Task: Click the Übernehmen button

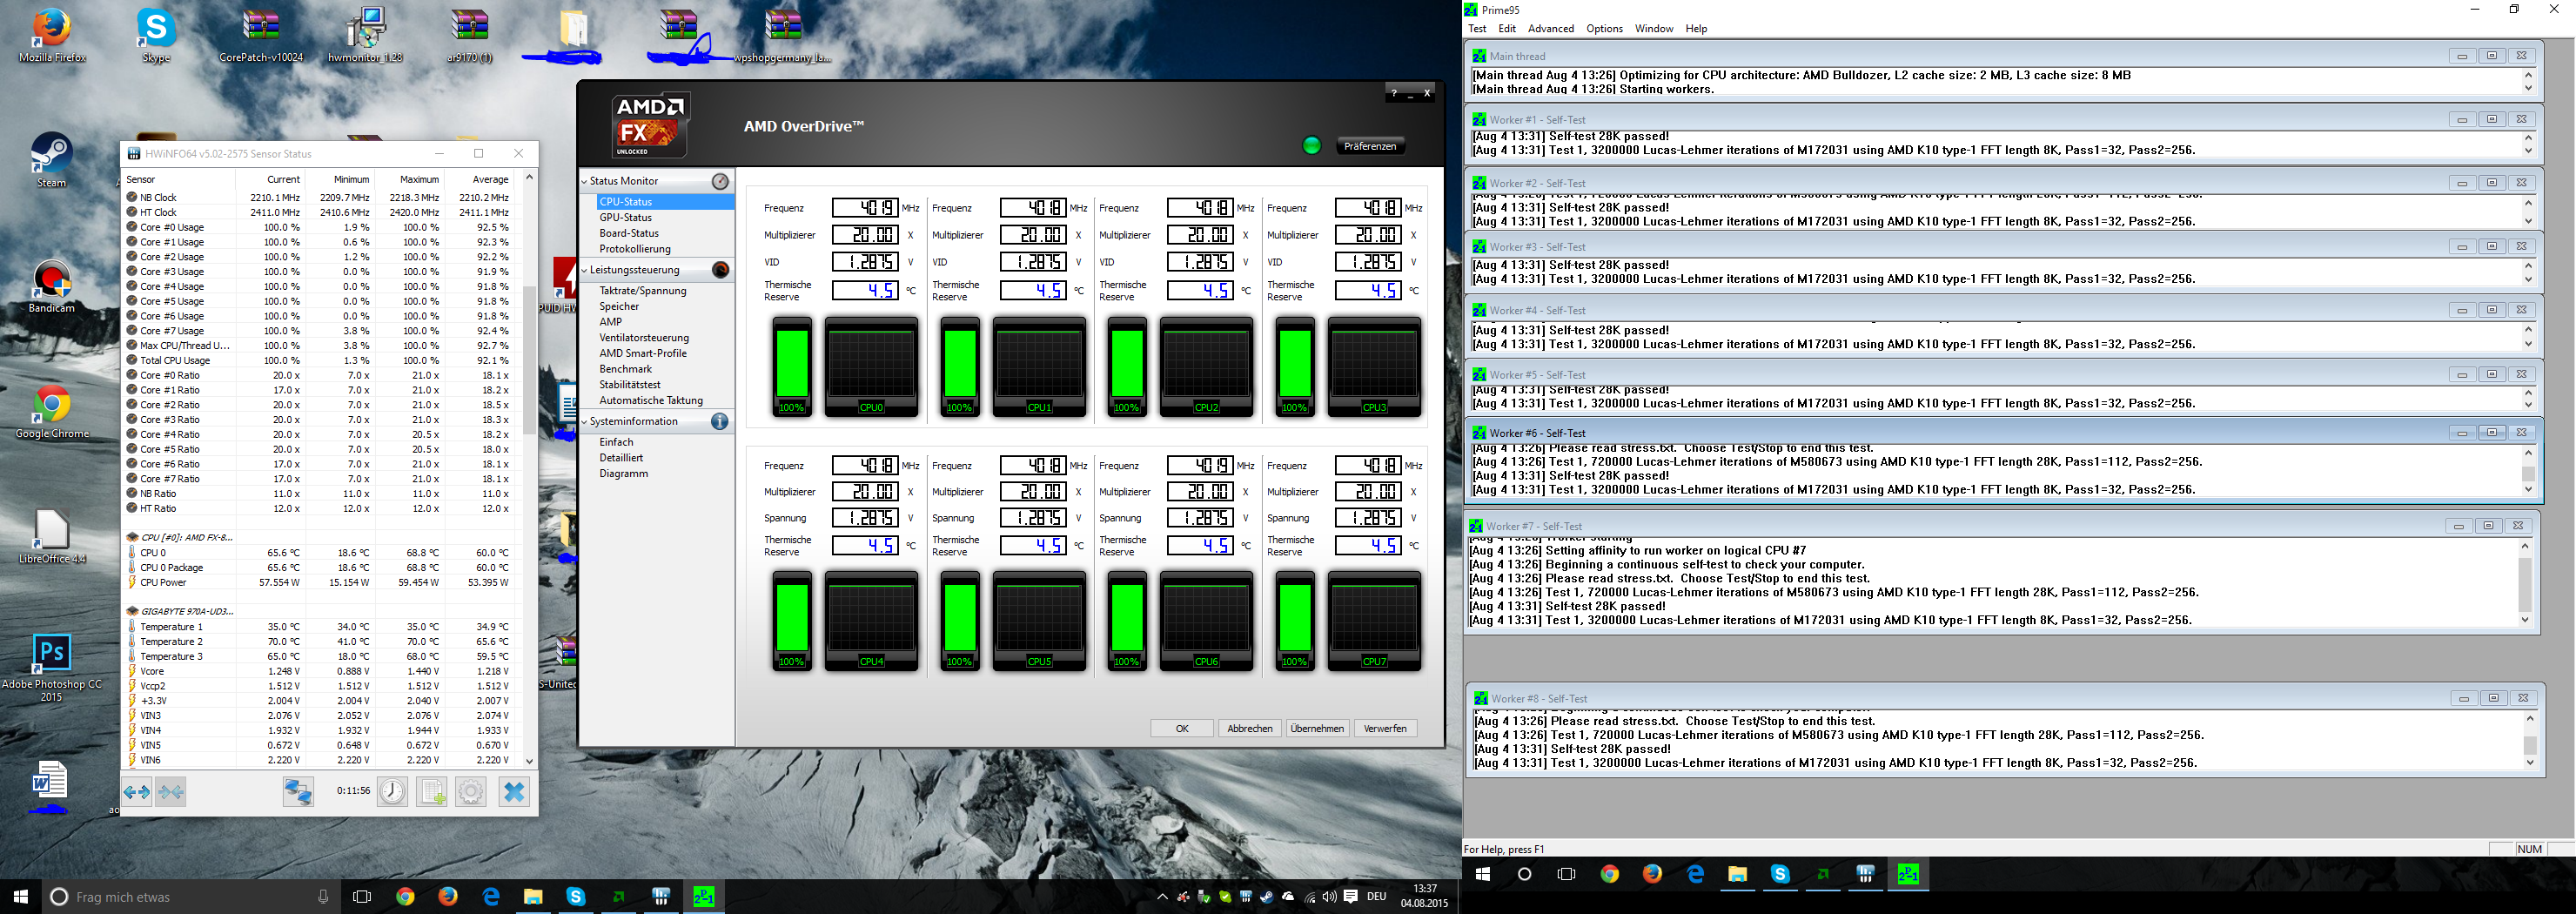Action: pyautogui.click(x=1317, y=728)
